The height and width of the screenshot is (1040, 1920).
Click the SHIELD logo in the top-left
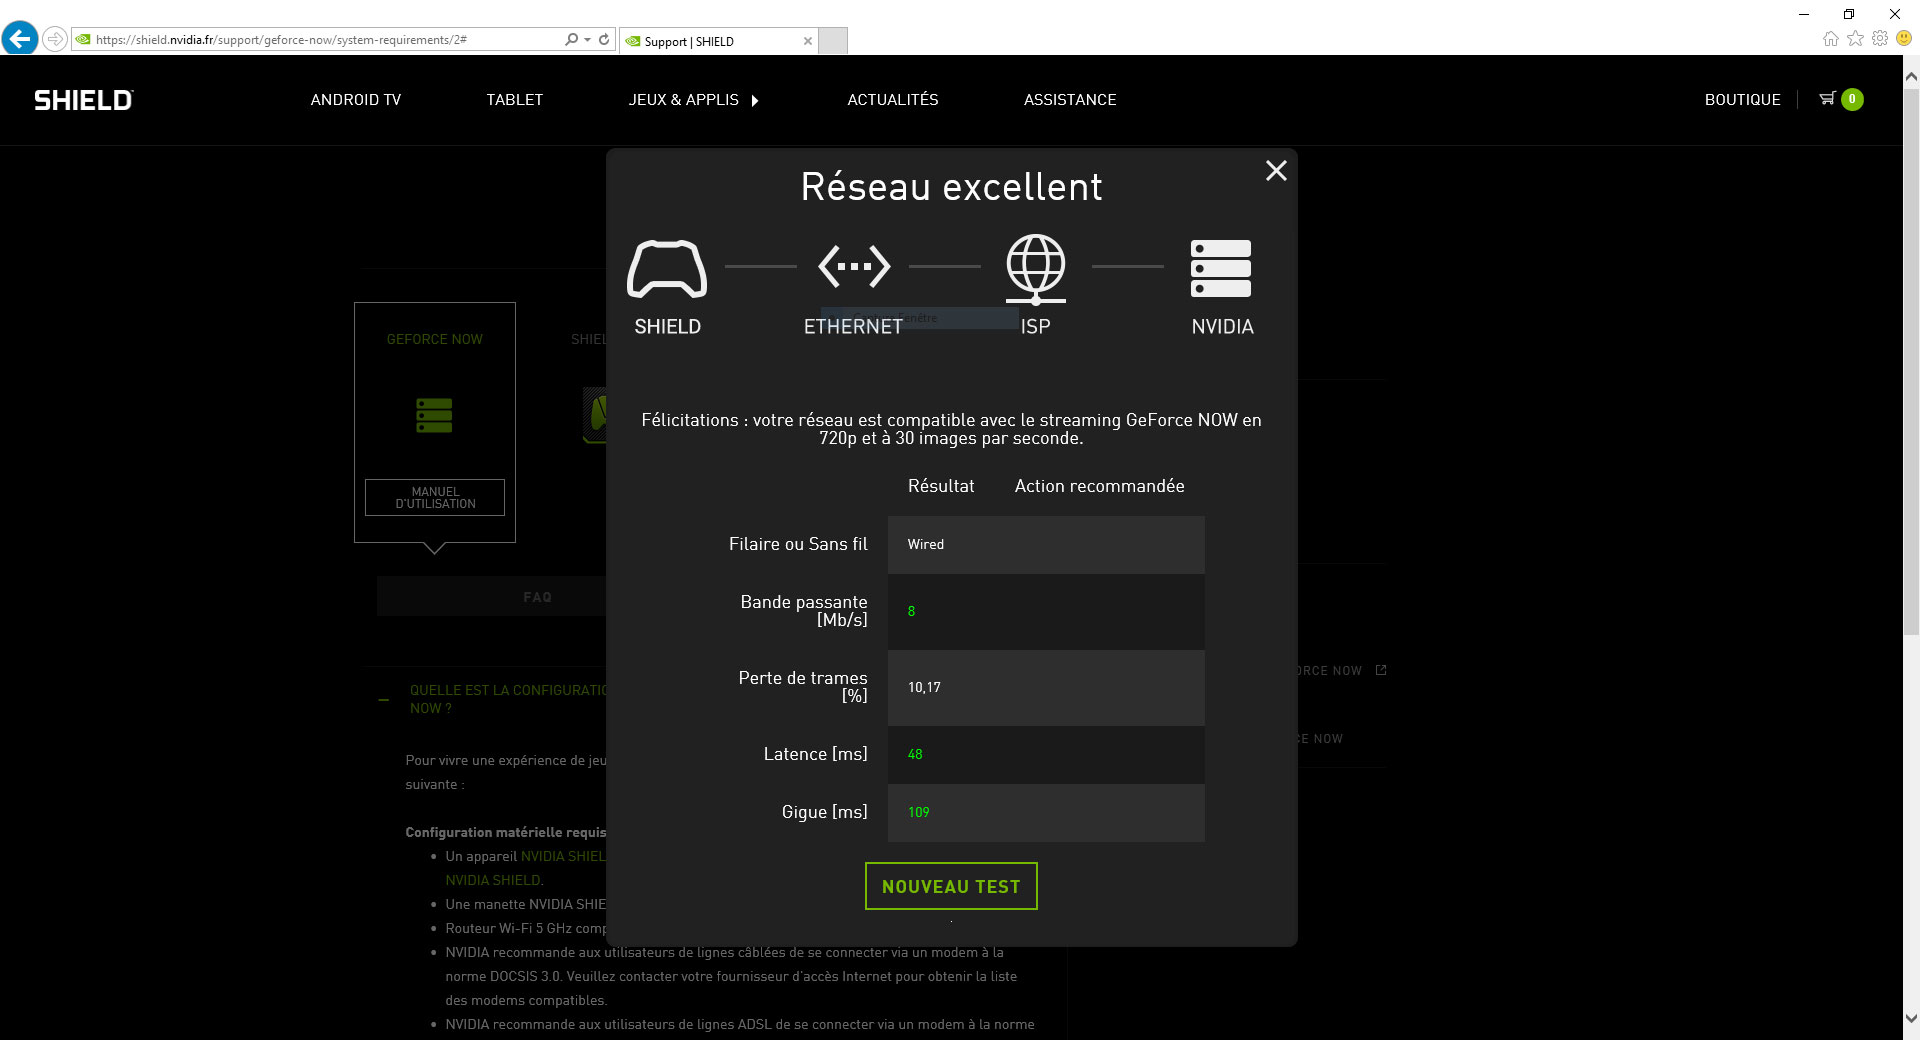pyautogui.click(x=82, y=99)
